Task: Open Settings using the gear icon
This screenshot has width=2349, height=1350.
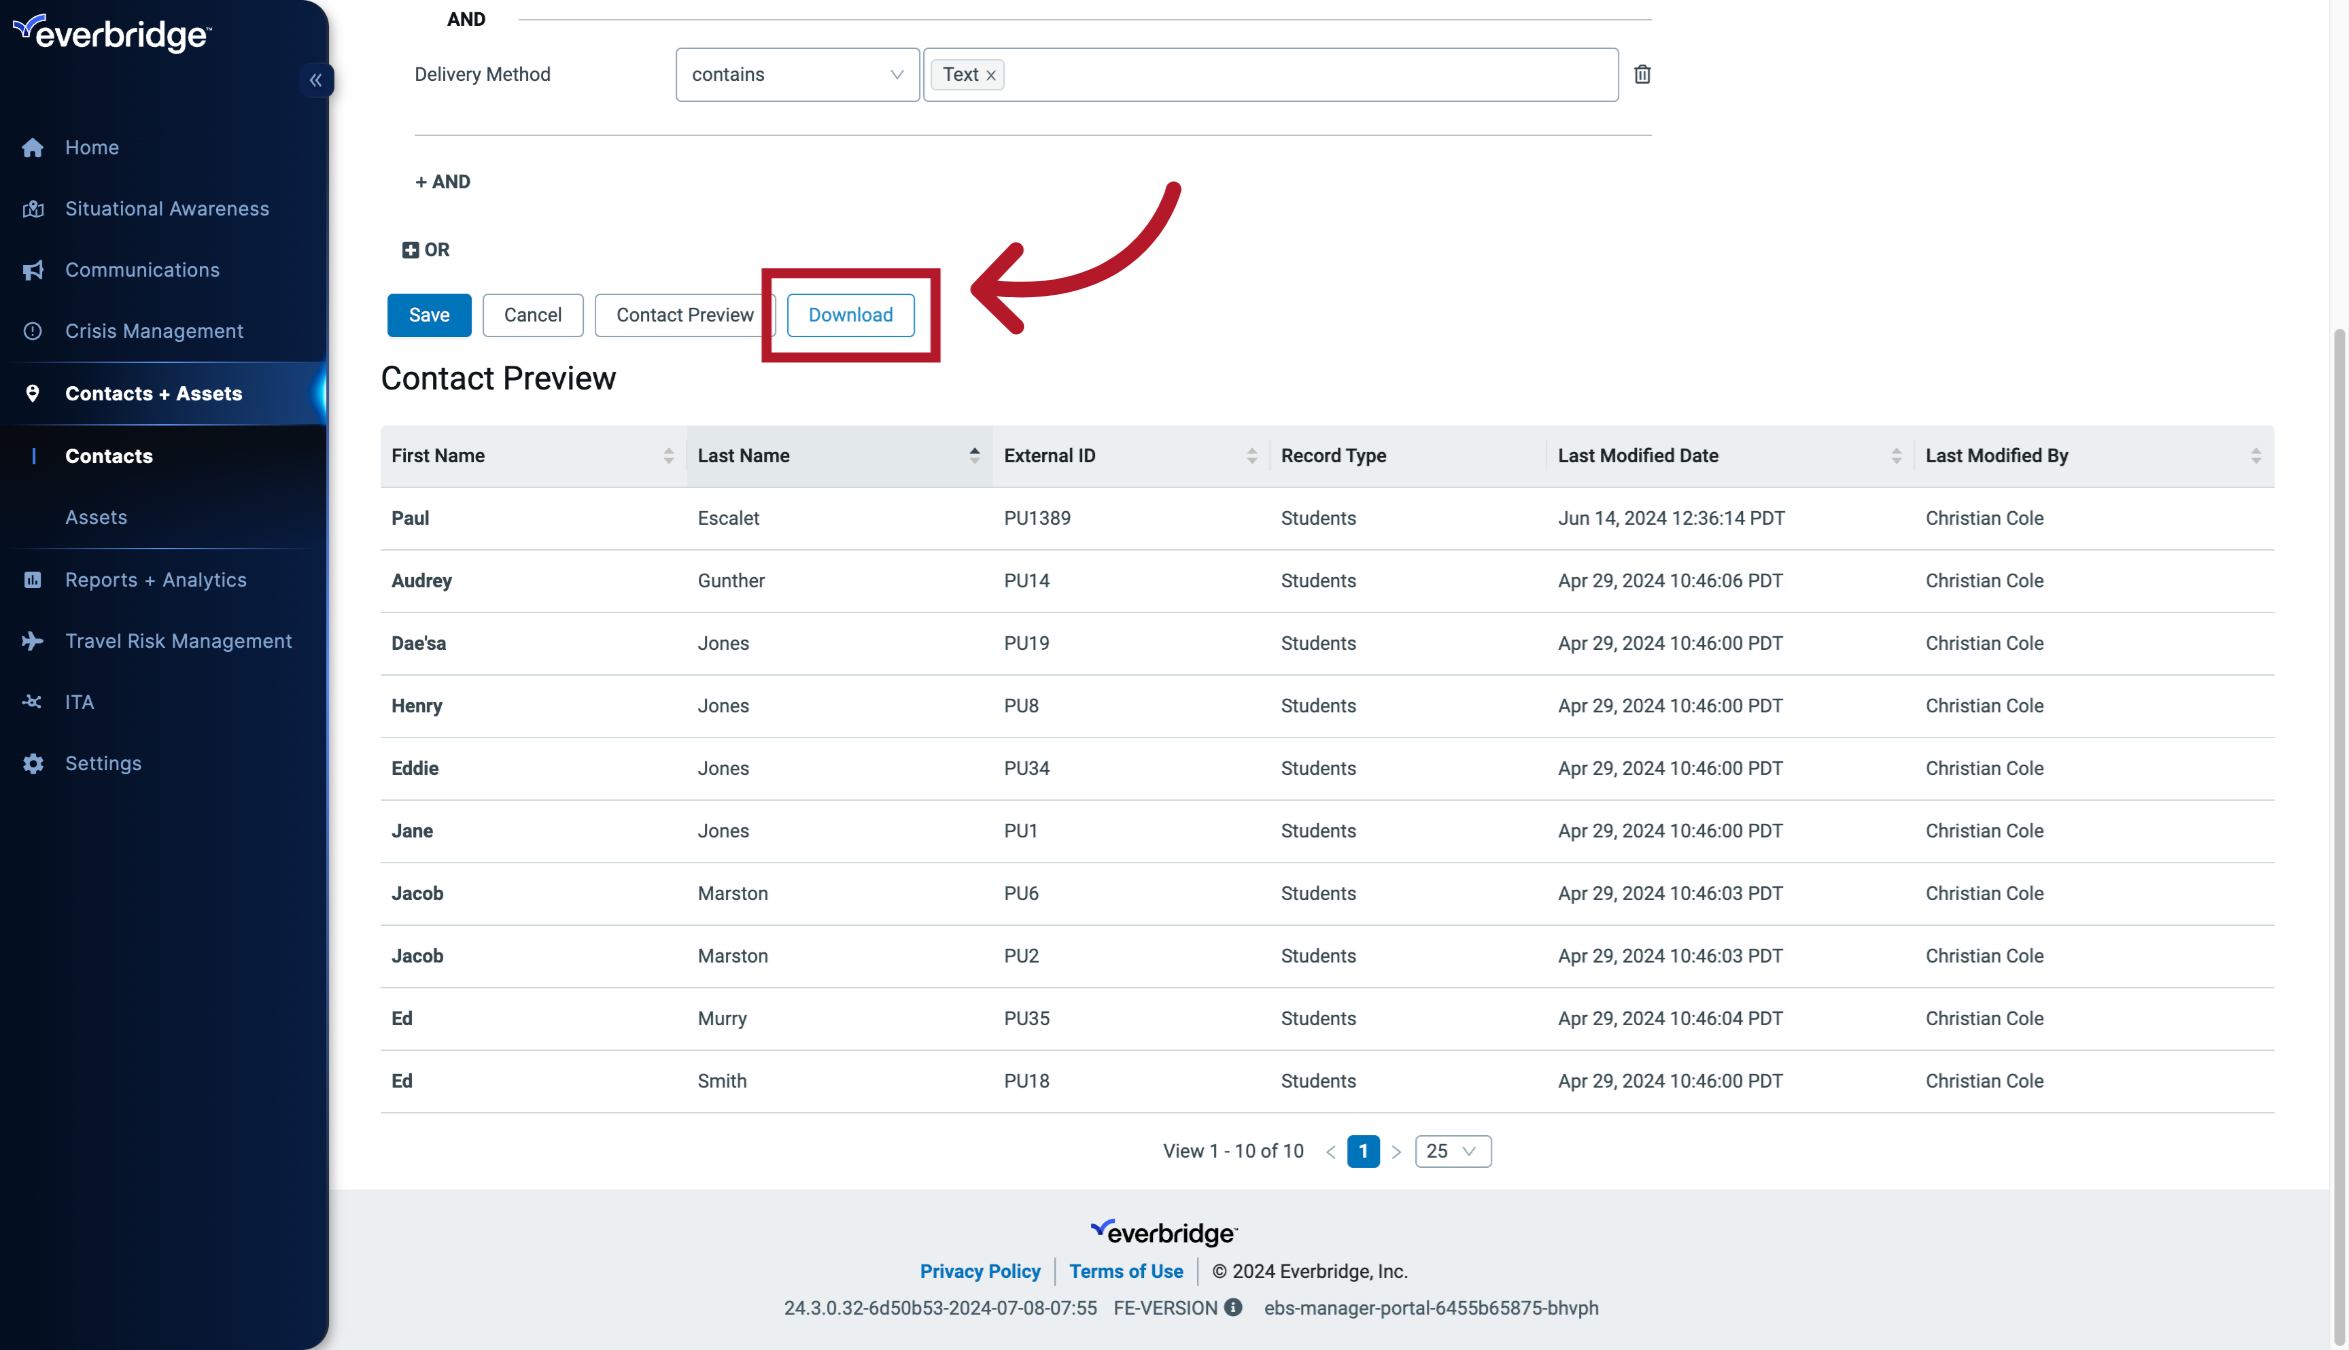Action: pyautogui.click(x=33, y=763)
